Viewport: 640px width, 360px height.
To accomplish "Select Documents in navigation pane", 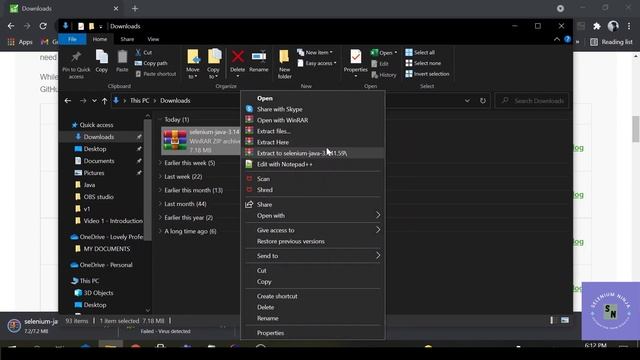I will (x=99, y=161).
